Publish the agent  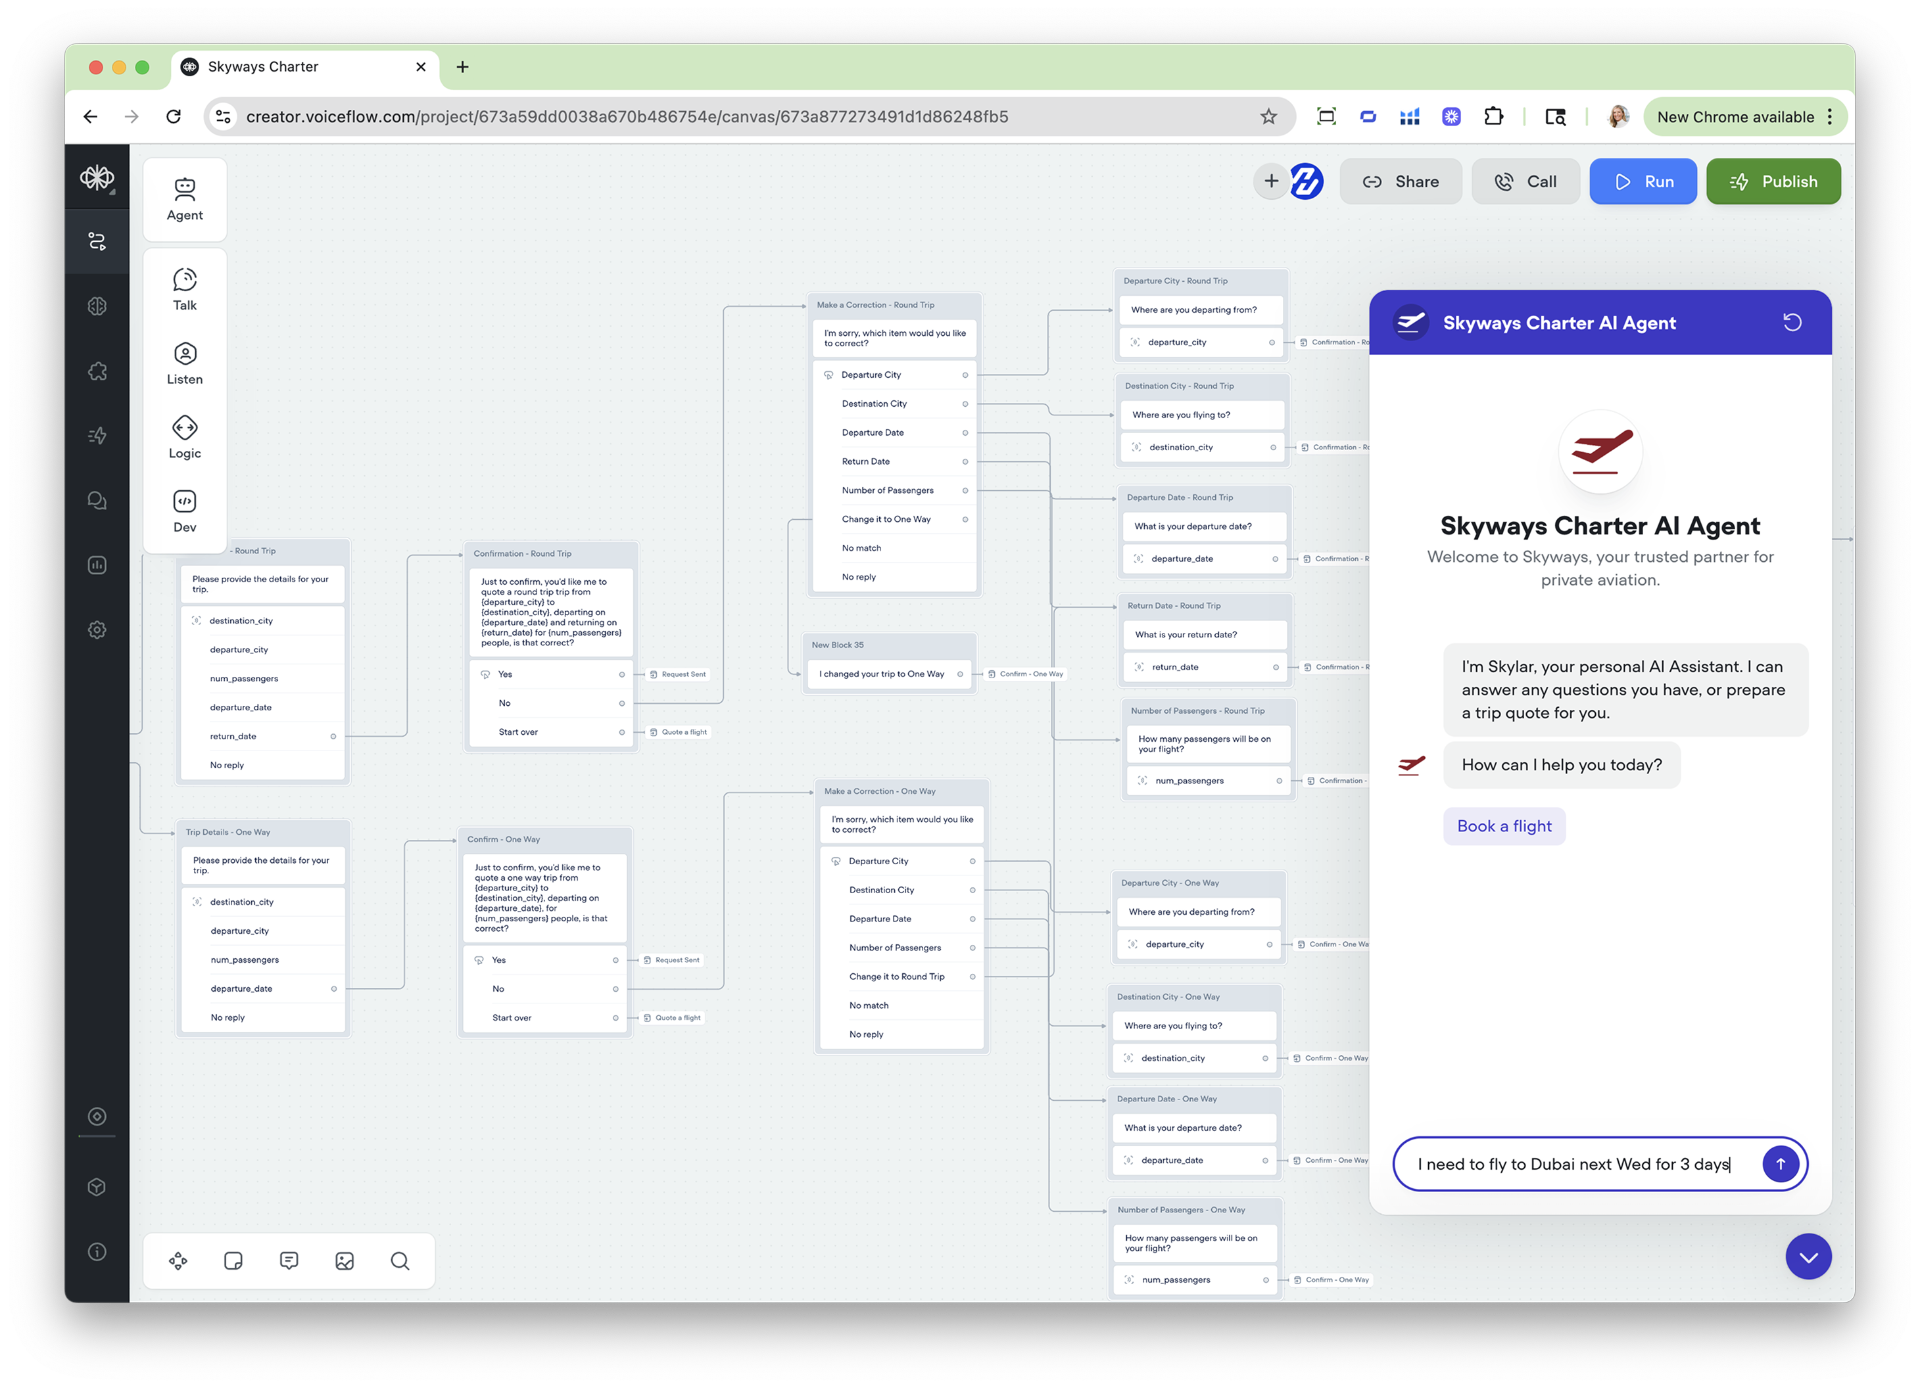[1773, 181]
